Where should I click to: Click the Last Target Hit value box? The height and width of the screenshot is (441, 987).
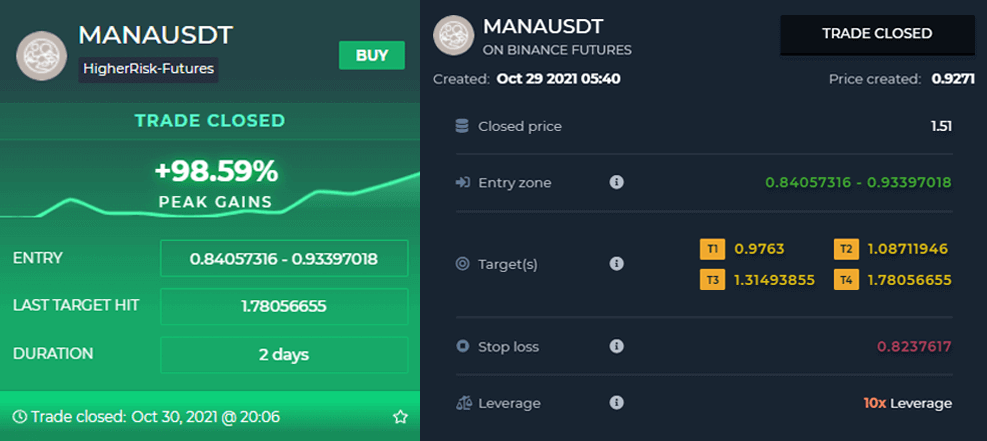[284, 306]
